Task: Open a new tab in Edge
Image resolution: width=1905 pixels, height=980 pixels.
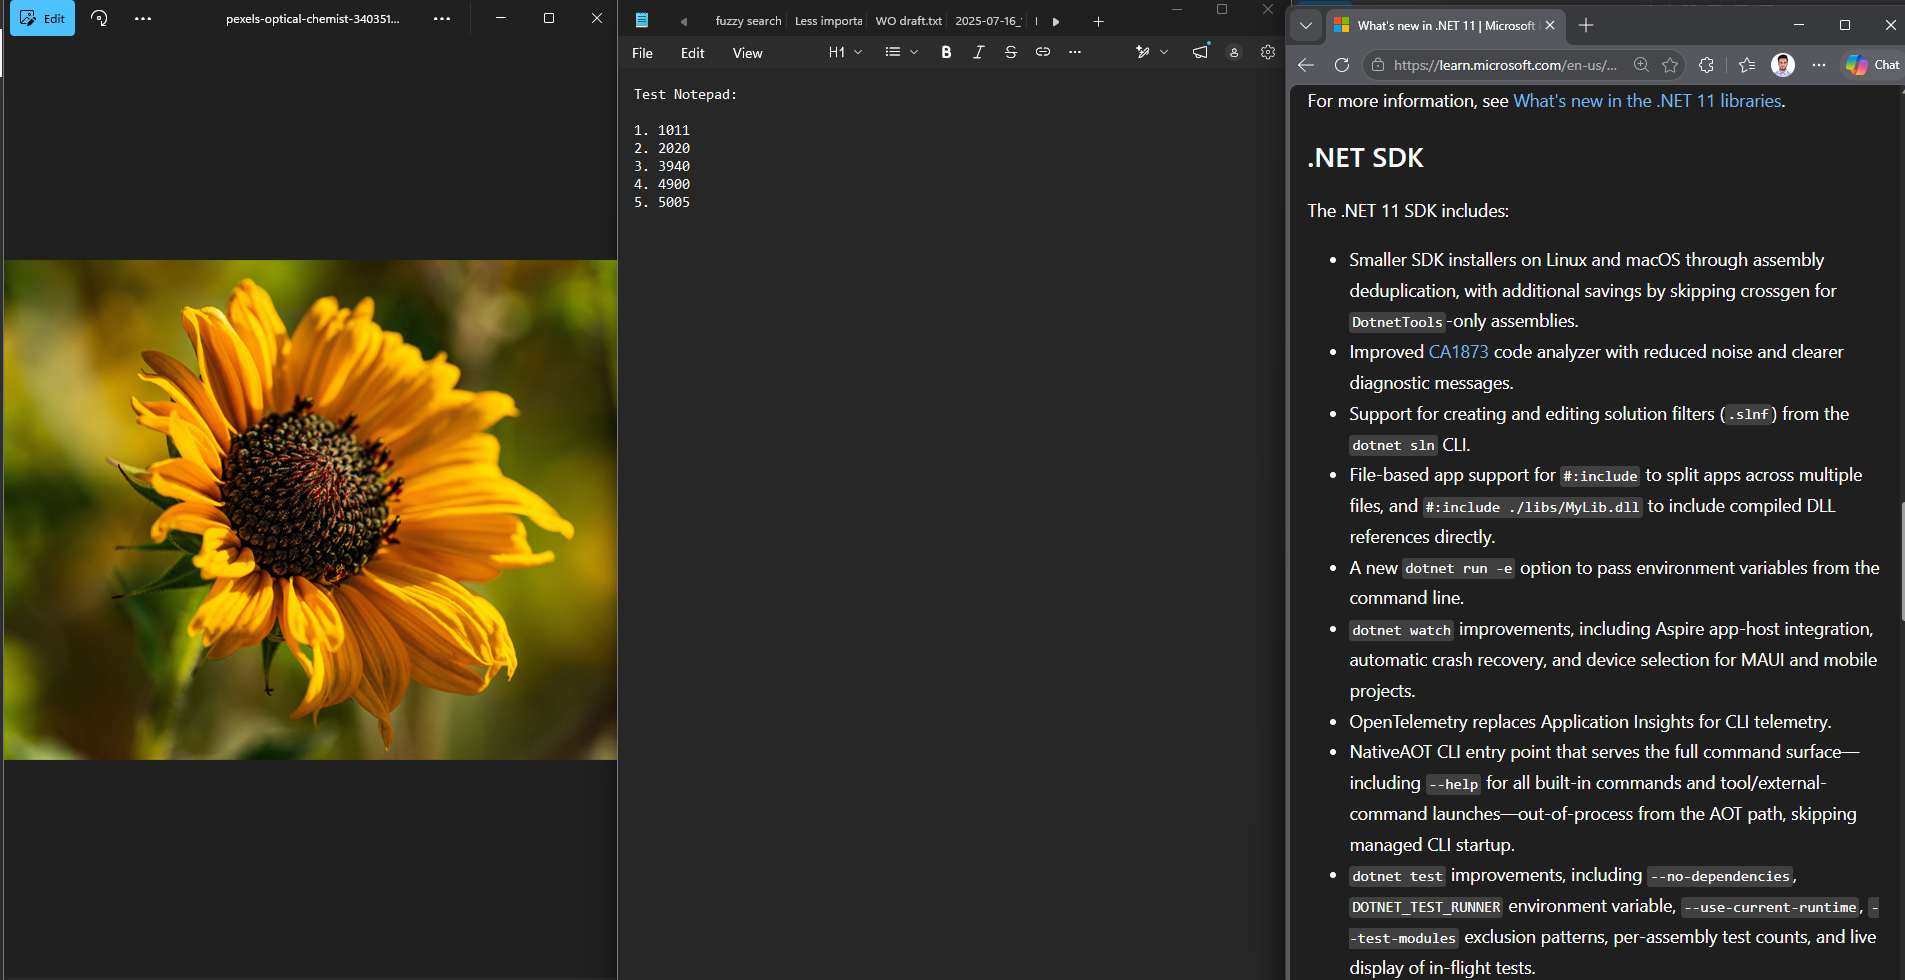Action: (x=1586, y=25)
